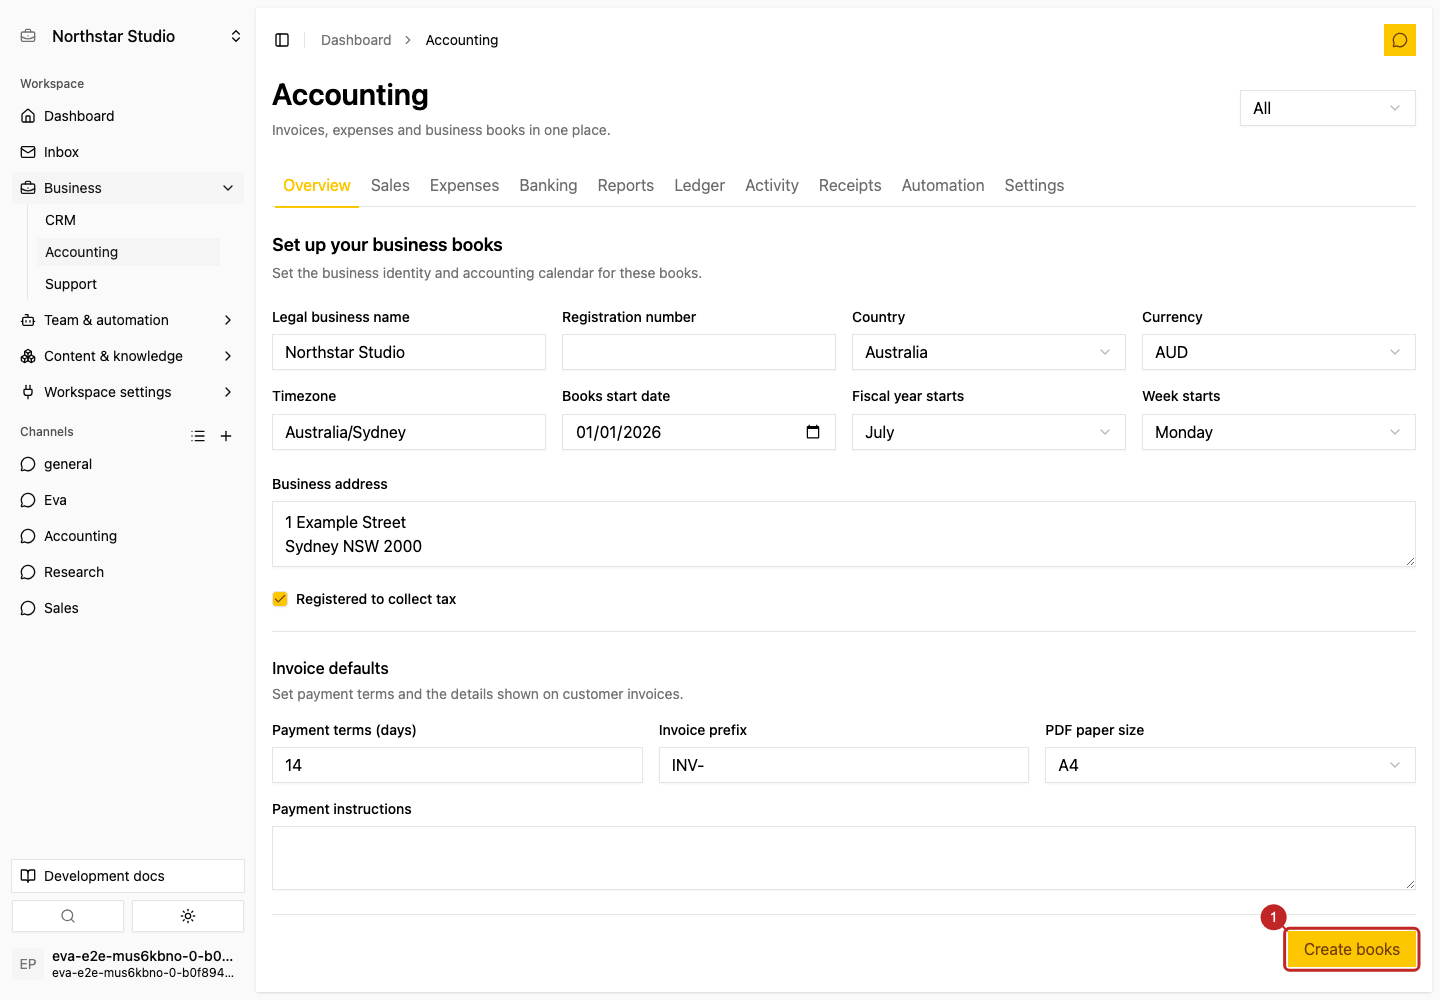Screen dimensions: 1440x1000
Task: Open the All filter dropdown
Action: (x=1328, y=108)
